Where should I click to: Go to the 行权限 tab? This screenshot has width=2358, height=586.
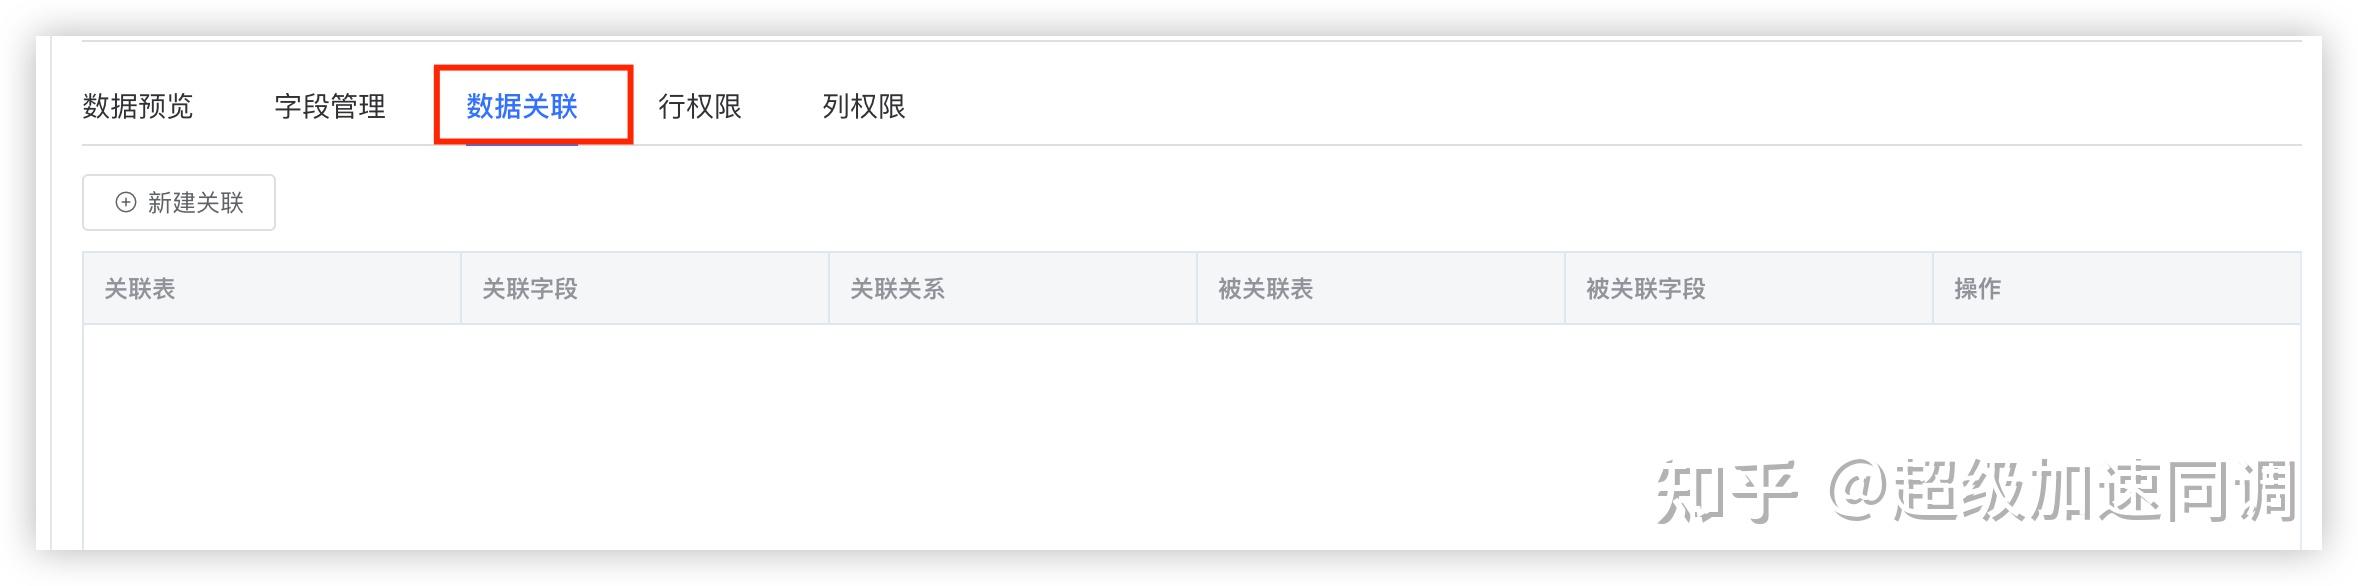pyautogui.click(x=700, y=106)
